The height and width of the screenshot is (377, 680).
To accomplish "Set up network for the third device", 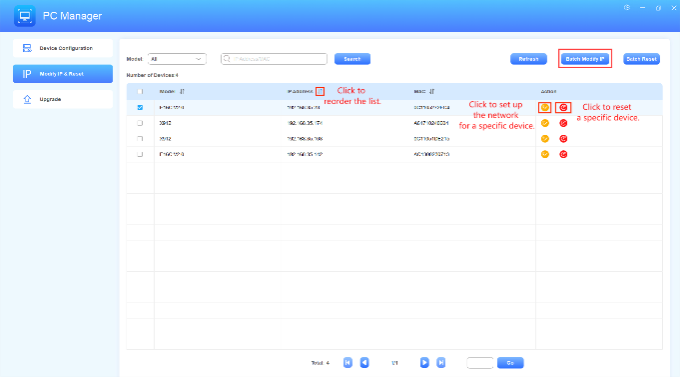I will pyautogui.click(x=545, y=139).
